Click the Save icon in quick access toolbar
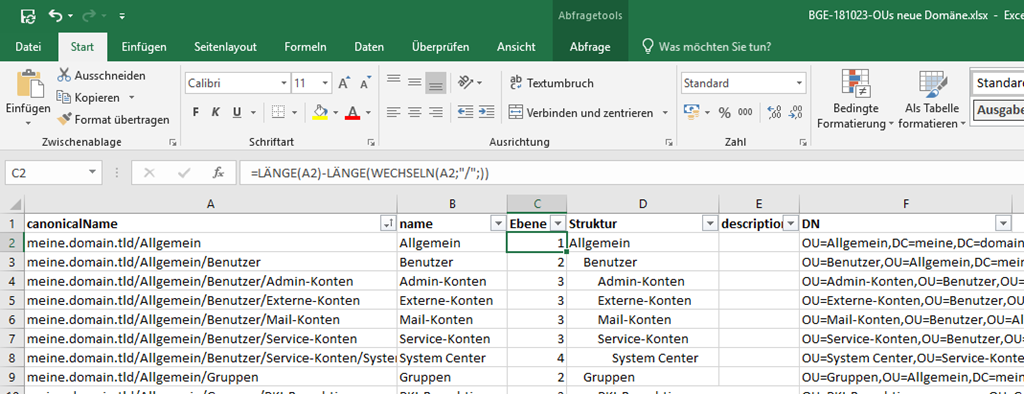The width and height of the screenshot is (1024, 394). tap(27, 16)
